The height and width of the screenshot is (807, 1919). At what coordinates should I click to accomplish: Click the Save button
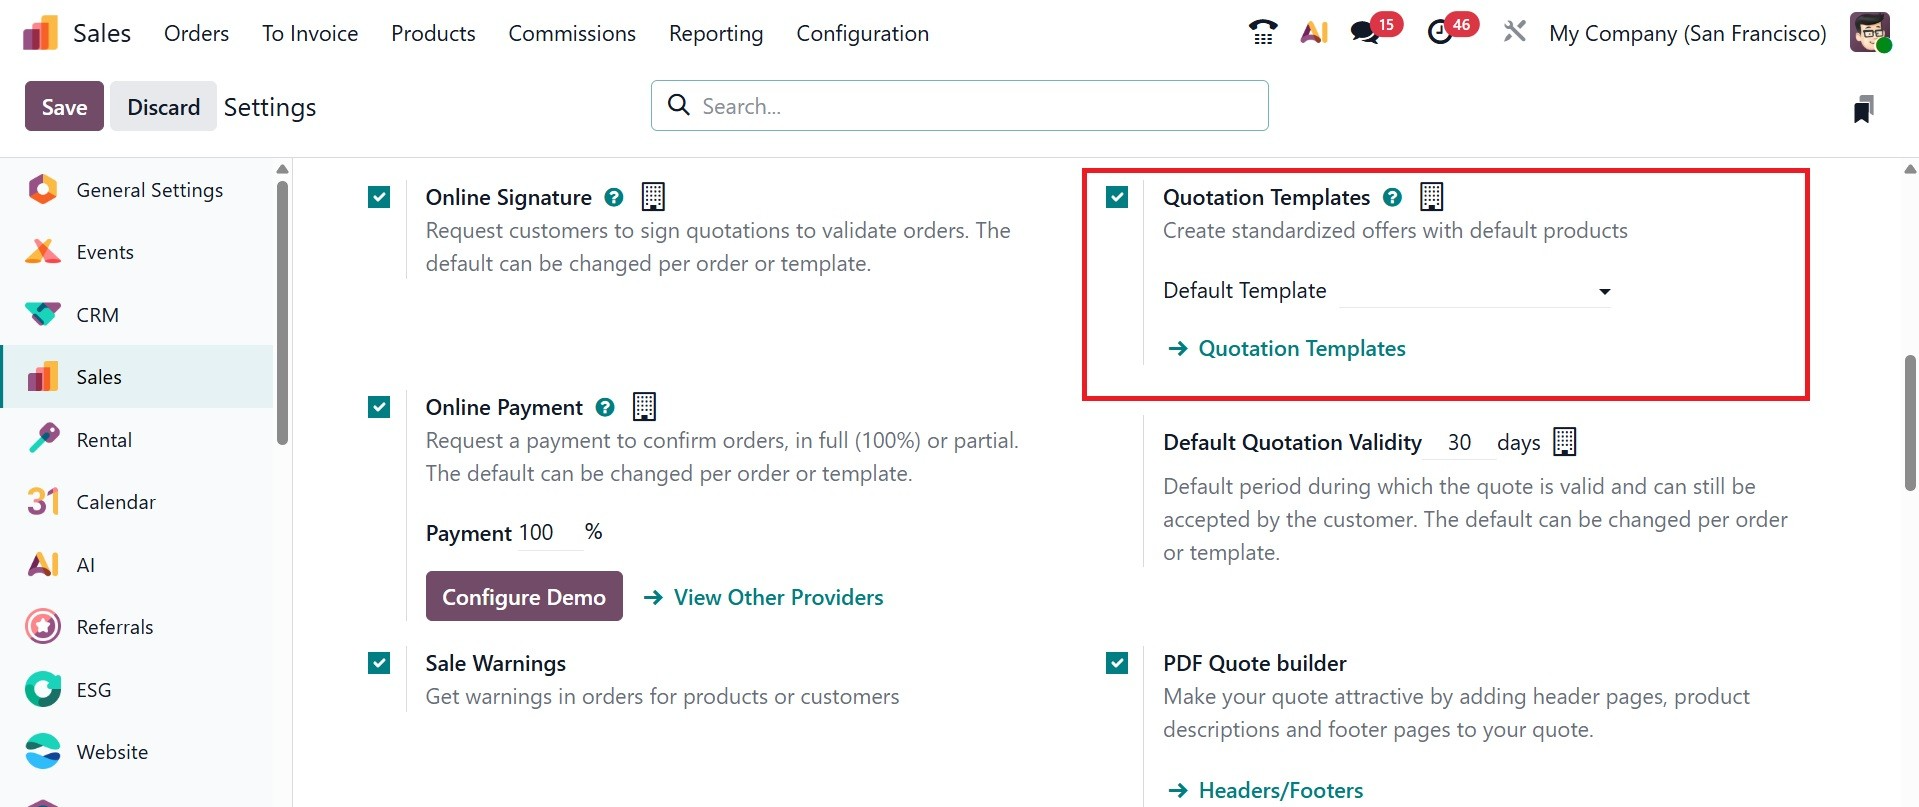64,106
